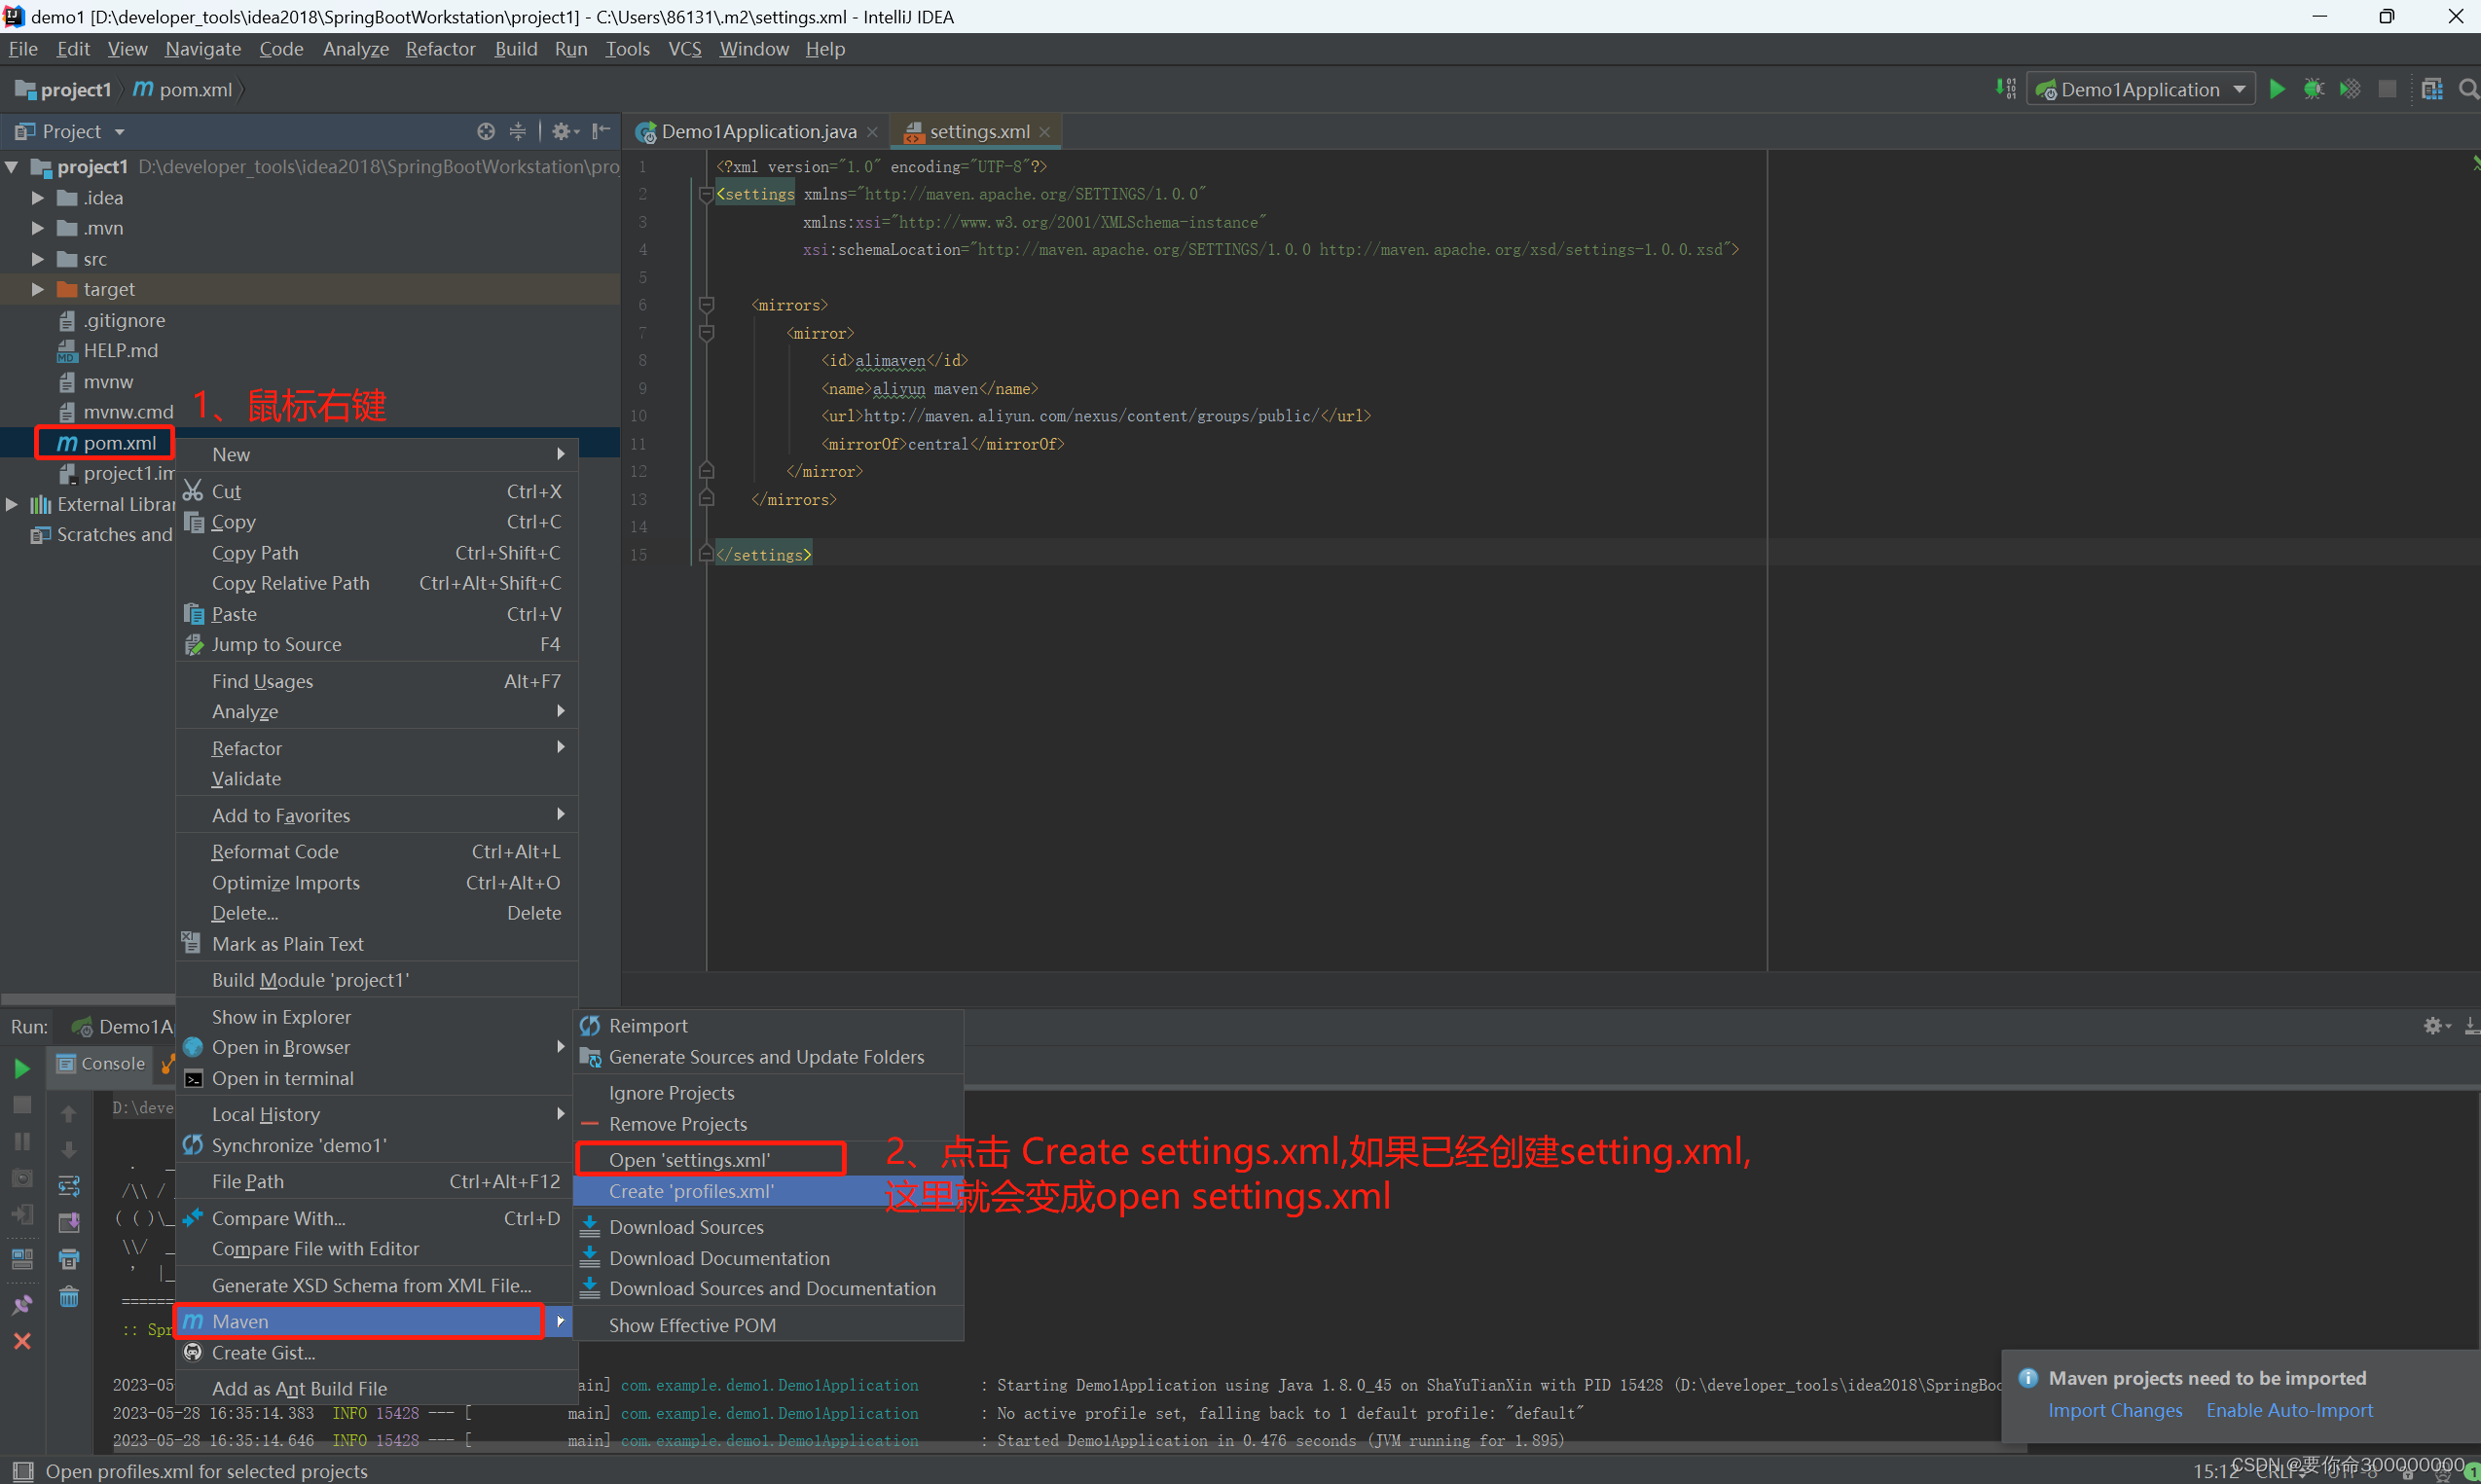Click the Clear All trash icon in console

pos(69,1297)
